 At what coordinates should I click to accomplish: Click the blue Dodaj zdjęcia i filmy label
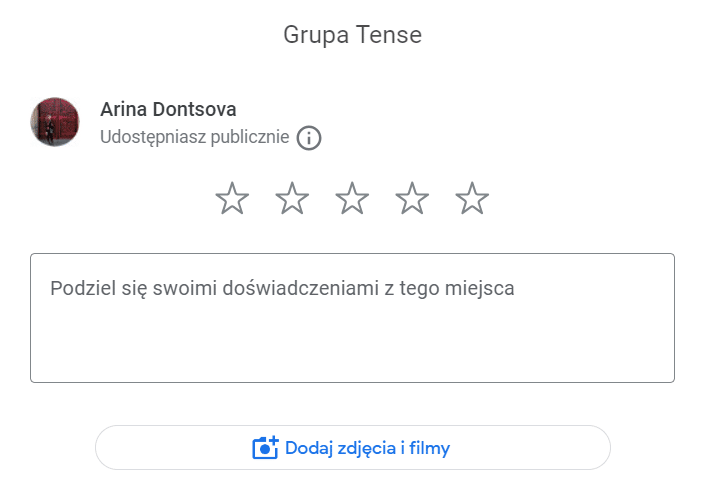(x=367, y=448)
